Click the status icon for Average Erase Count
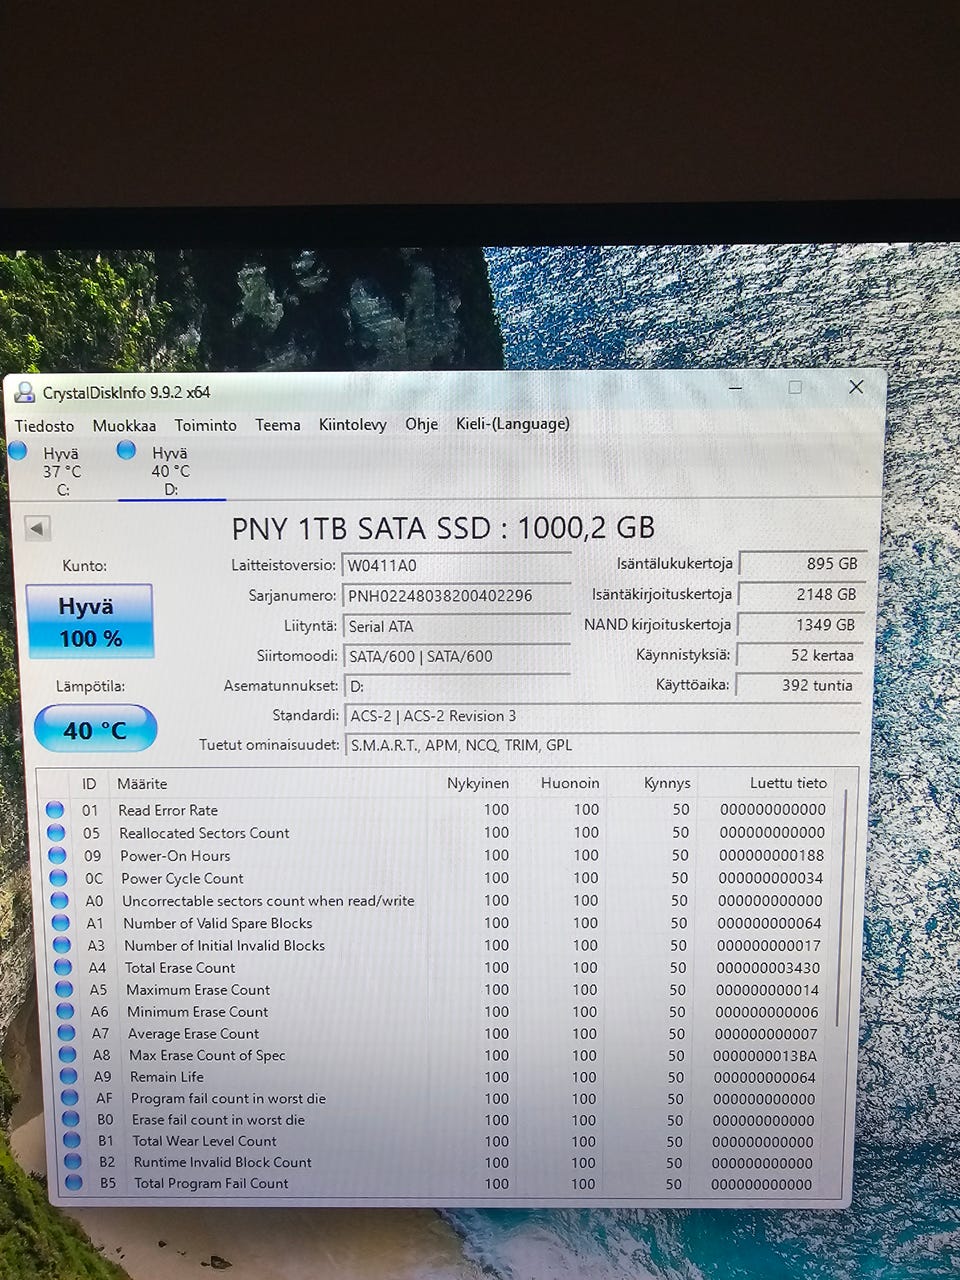Viewport: 960px width, 1280px height. tap(66, 1034)
